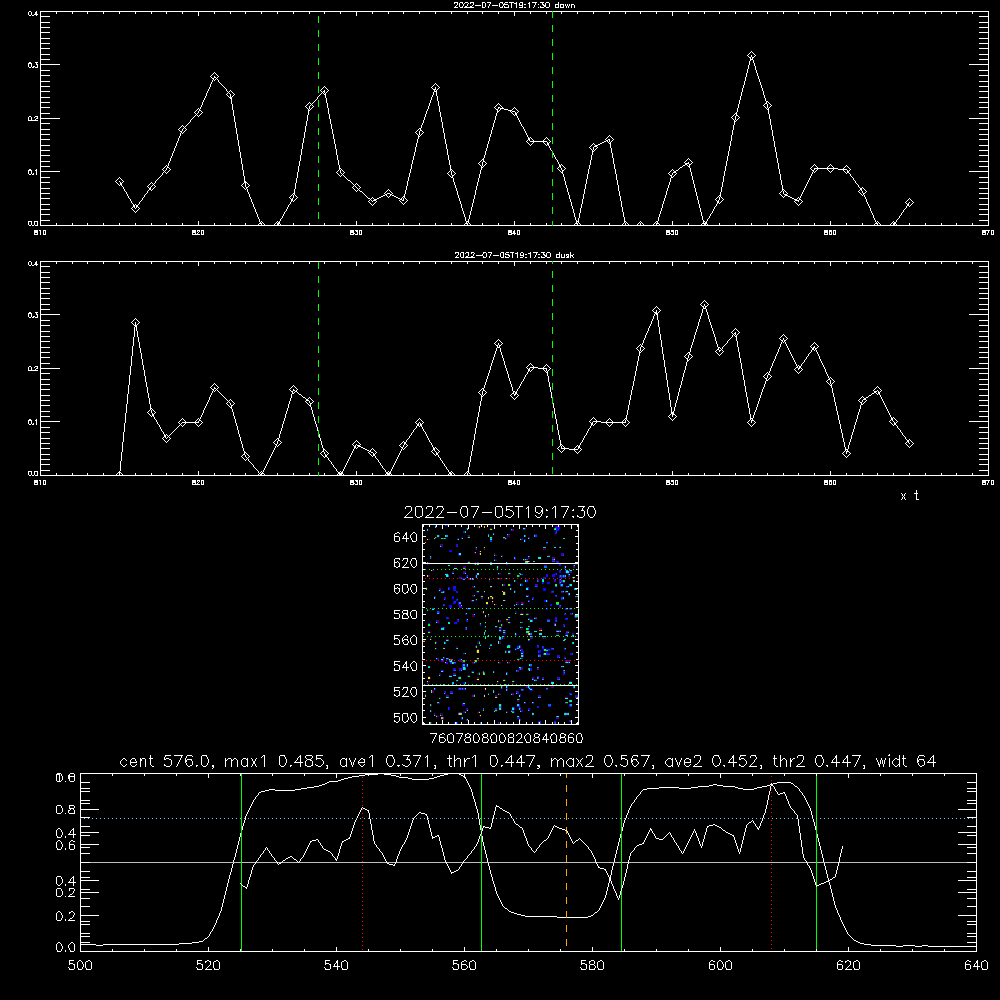This screenshot has height=1000, width=1000.
Task: Click the highest dusk plot diamond near 852
Action: [x=704, y=305]
